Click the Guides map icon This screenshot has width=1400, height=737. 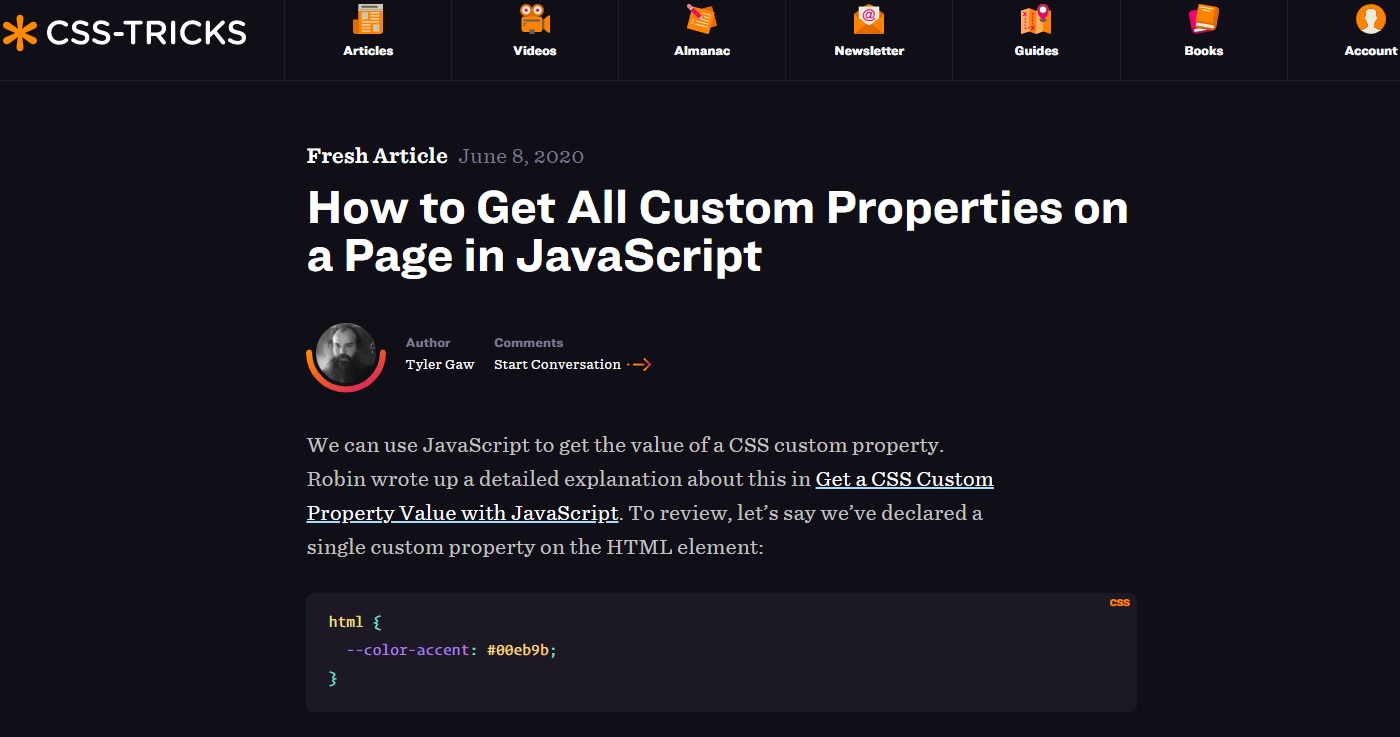[1036, 19]
